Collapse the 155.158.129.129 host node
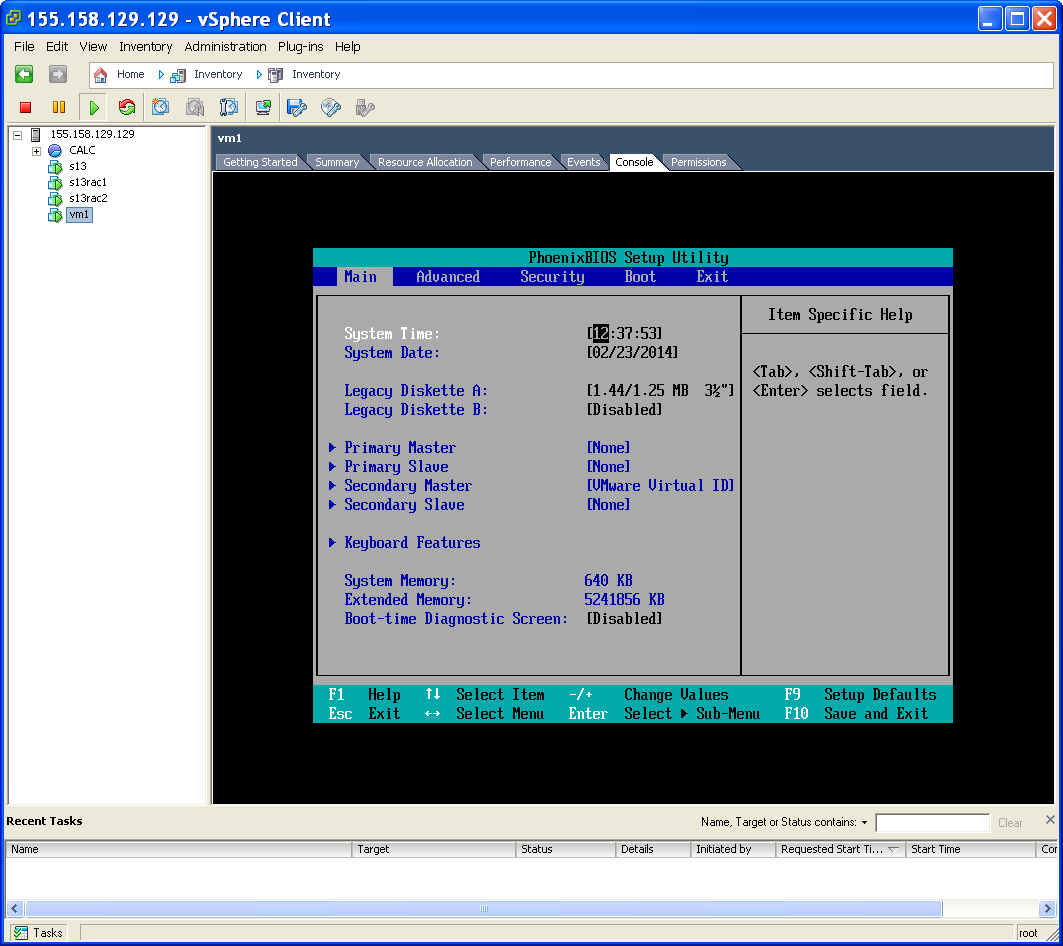This screenshot has height=946, width=1063. coord(18,135)
